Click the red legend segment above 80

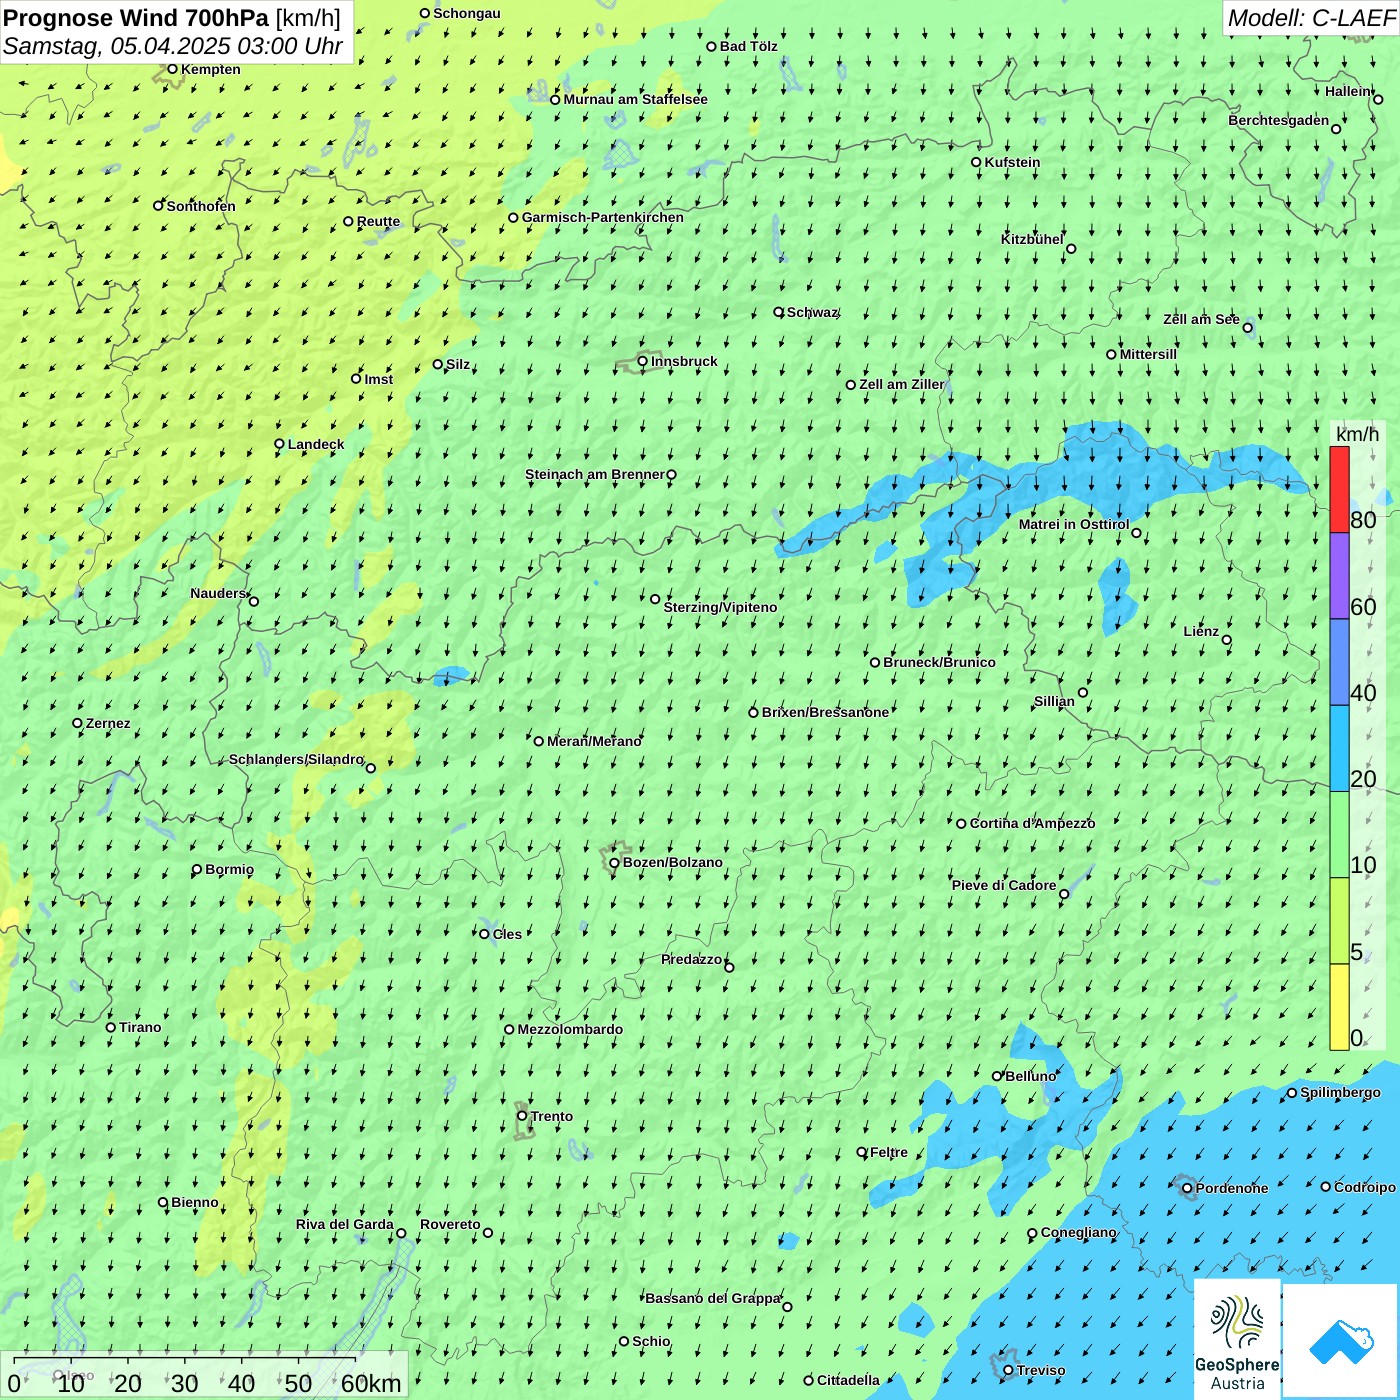click(x=1339, y=489)
